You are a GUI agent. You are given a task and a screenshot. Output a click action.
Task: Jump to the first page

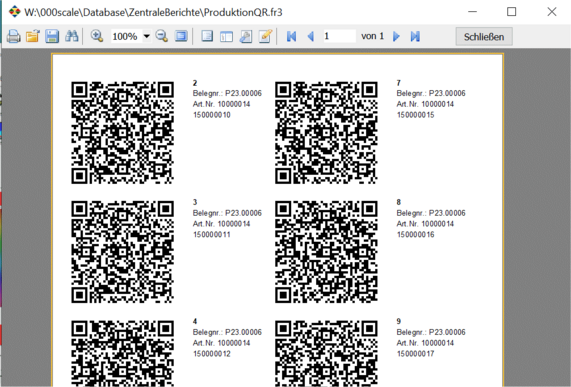click(291, 36)
